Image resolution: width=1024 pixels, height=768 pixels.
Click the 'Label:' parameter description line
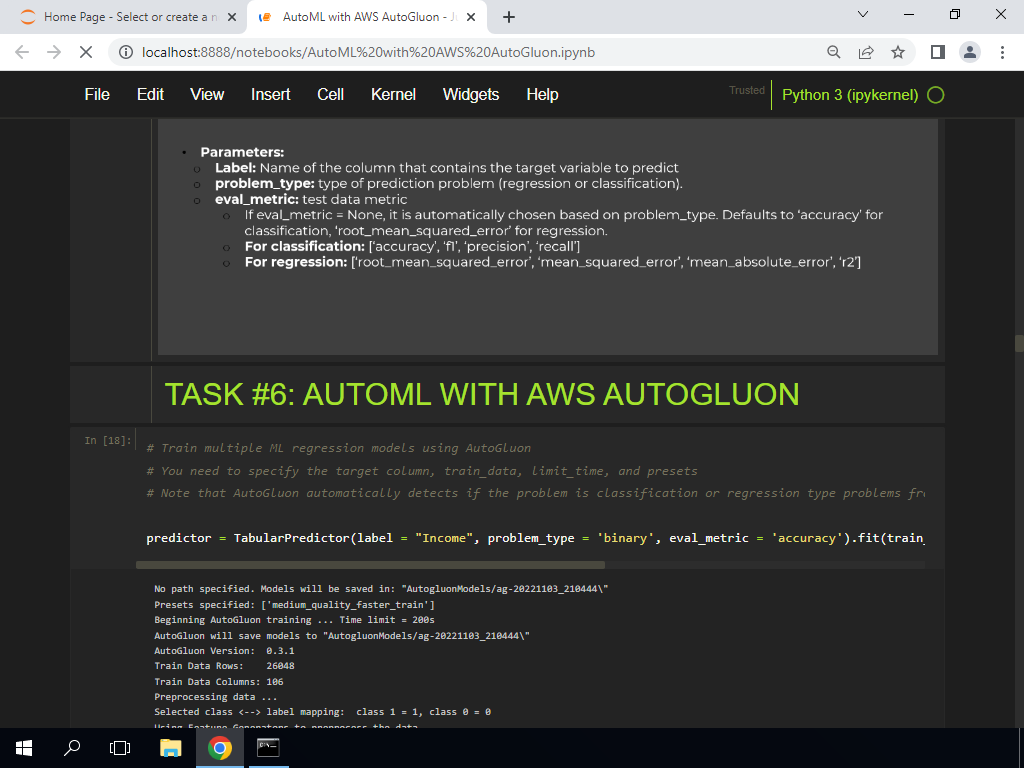447,168
